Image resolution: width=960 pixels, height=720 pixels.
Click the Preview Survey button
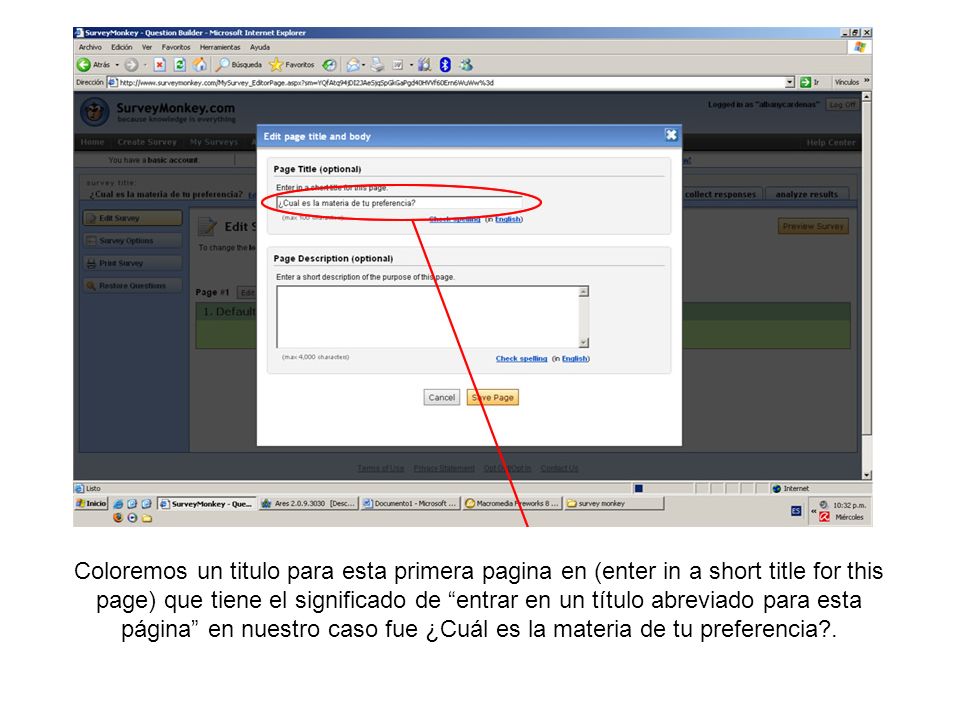(x=813, y=226)
